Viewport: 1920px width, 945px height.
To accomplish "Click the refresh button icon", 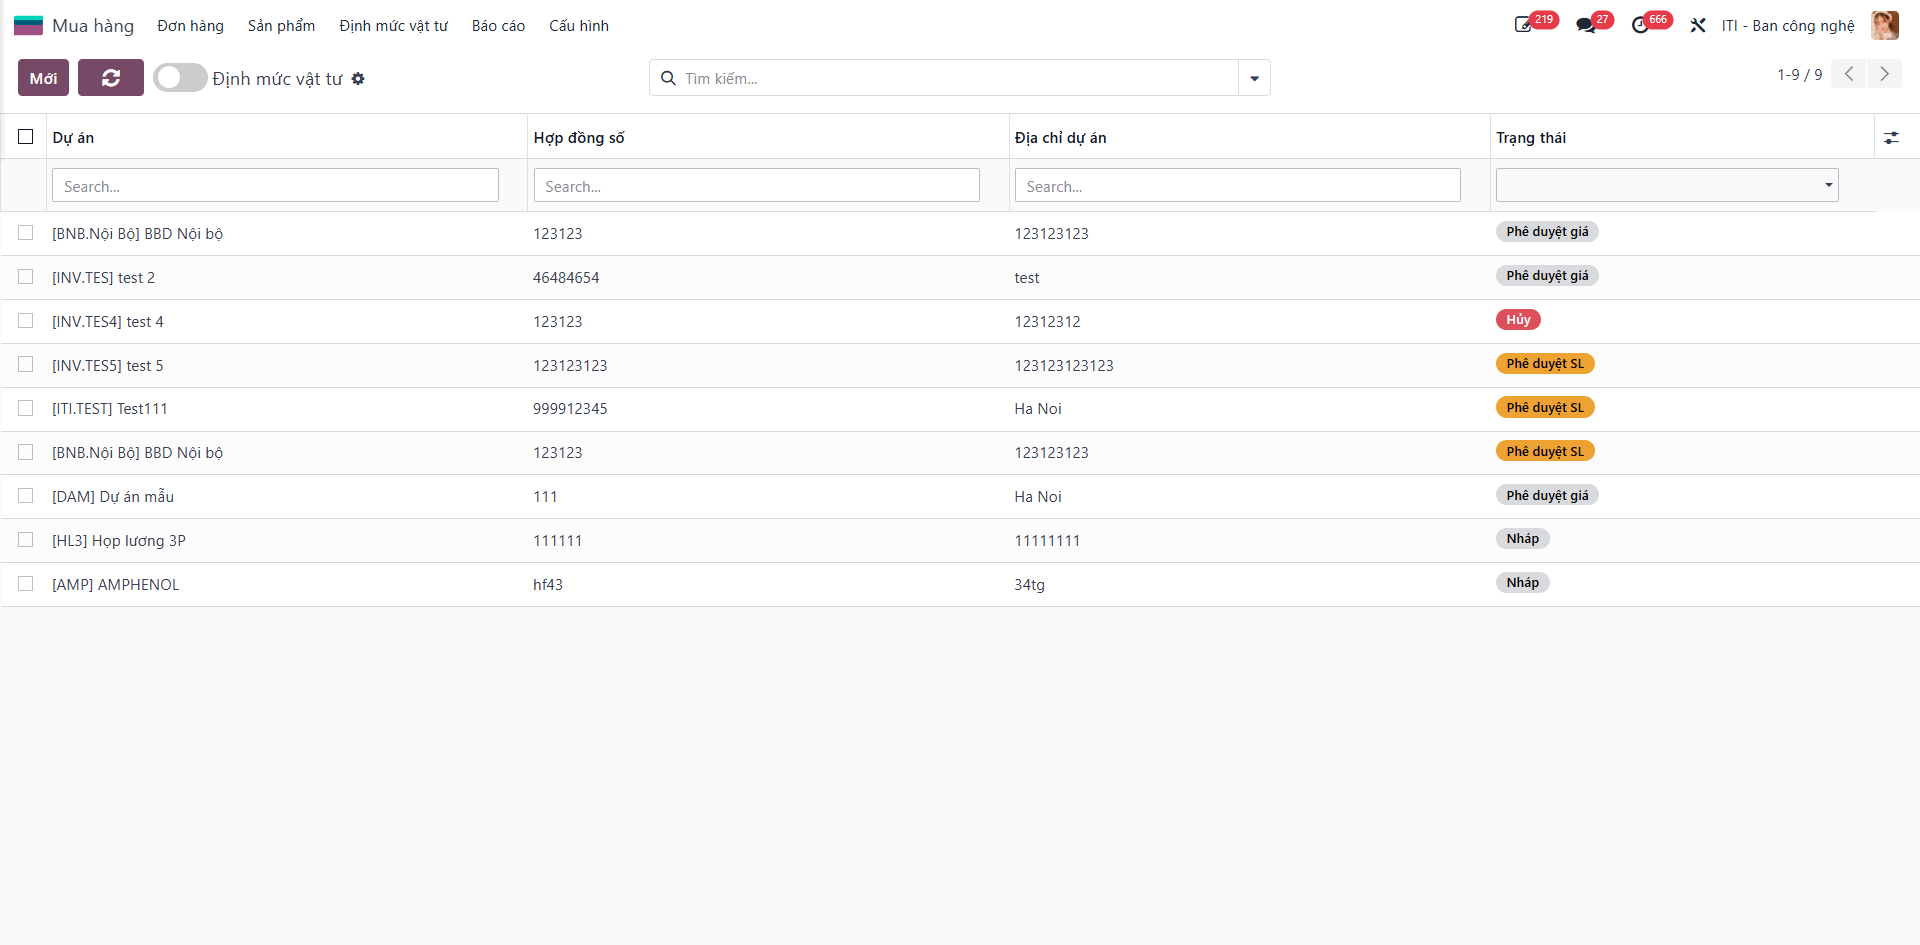I will click(111, 78).
